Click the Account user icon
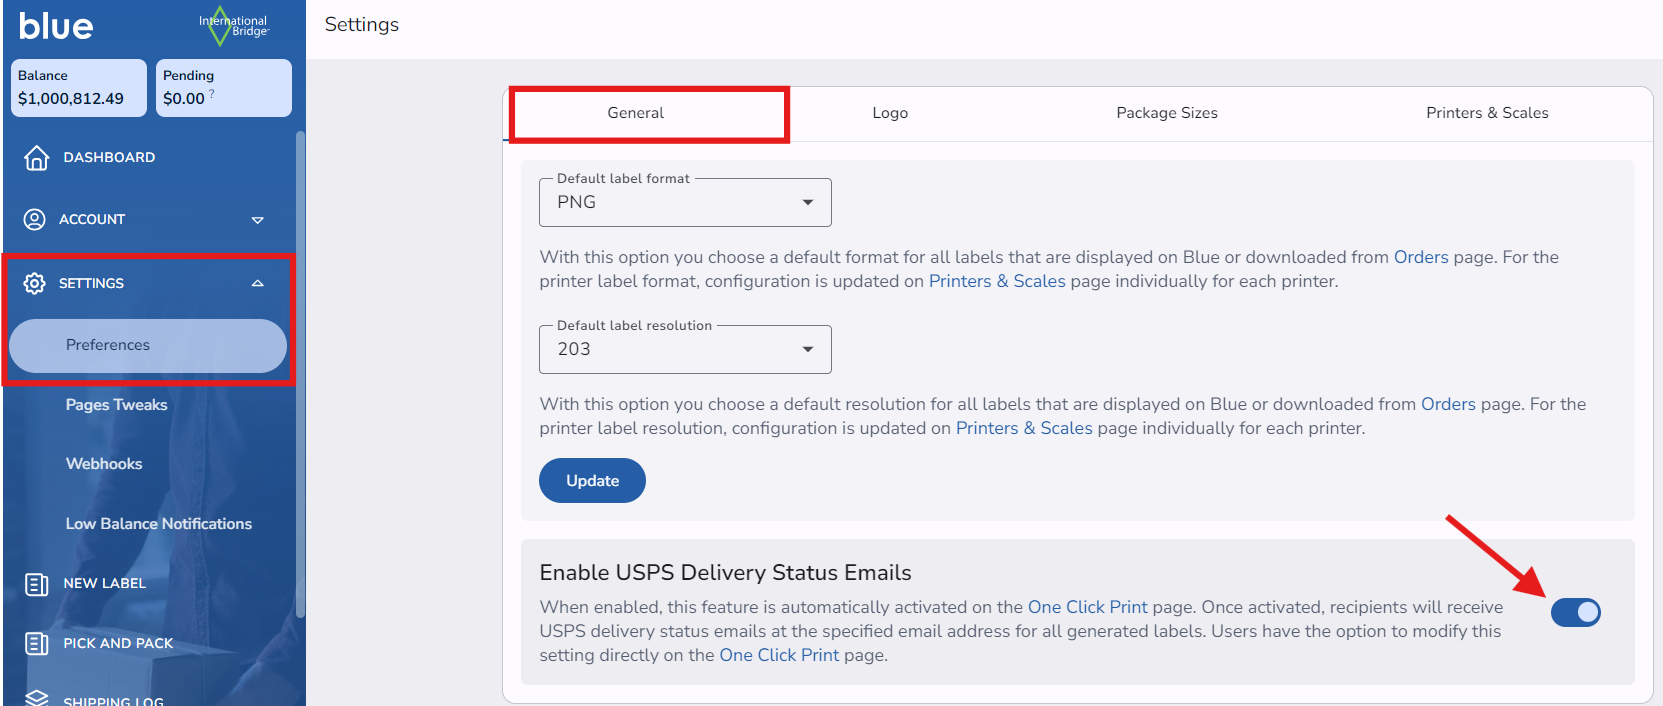Image resolution: width=1663 pixels, height=706 pixels. point(35,220)
